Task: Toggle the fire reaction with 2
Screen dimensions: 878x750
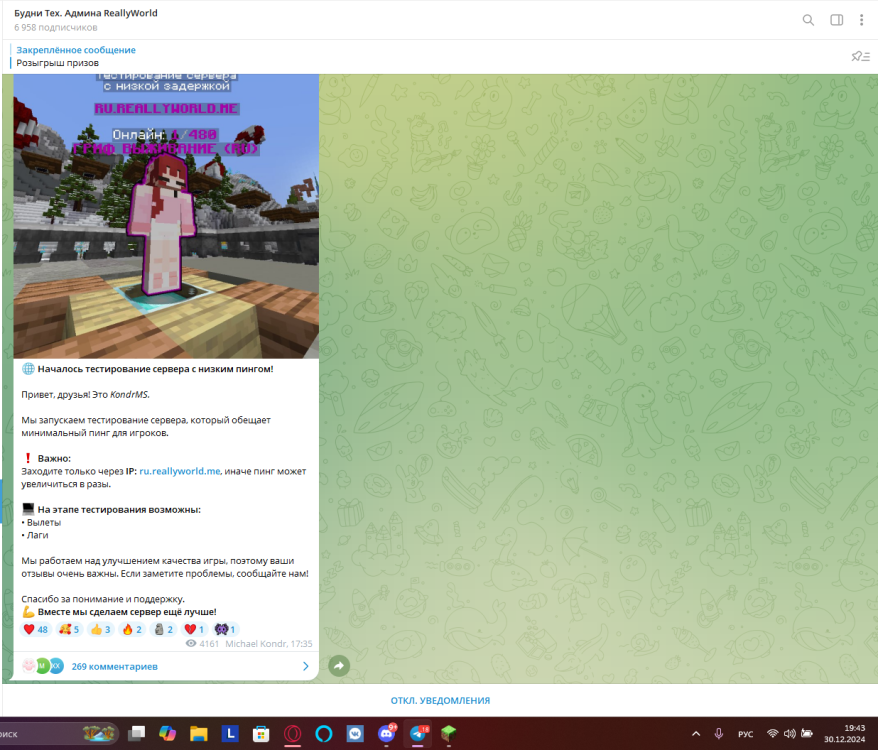Action: click(x=132, y=630)
